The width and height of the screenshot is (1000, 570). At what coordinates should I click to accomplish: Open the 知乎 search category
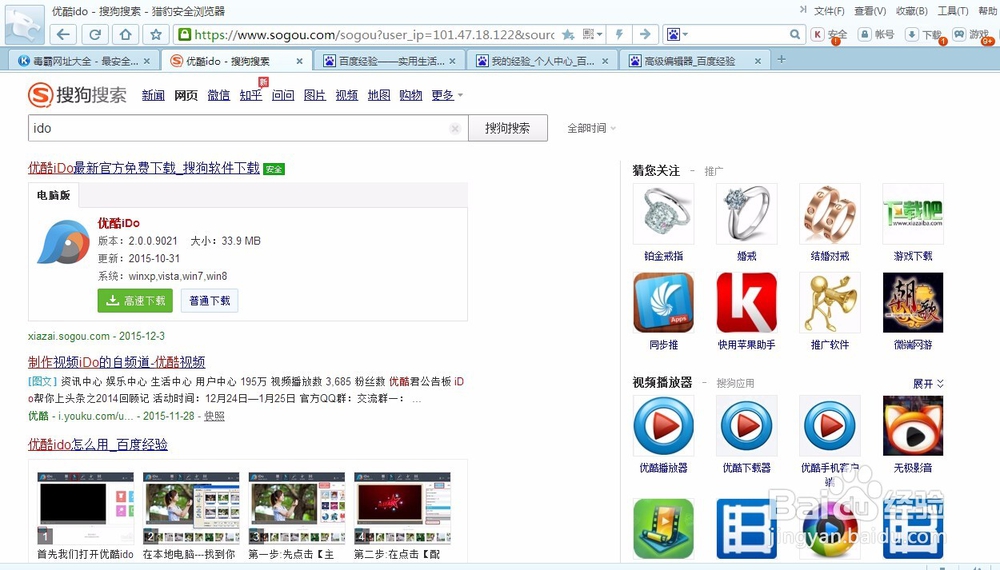pos(251,95)
